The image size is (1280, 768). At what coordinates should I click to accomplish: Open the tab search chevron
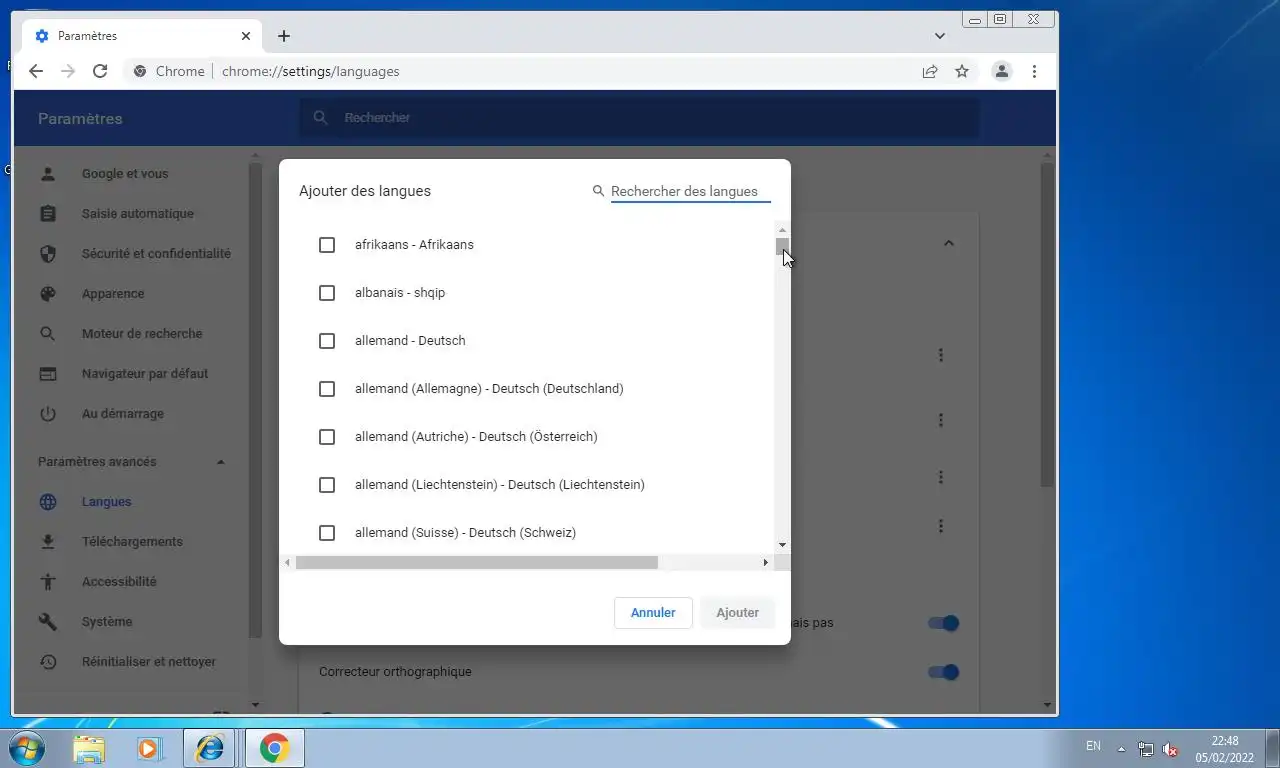pos(940,36)
